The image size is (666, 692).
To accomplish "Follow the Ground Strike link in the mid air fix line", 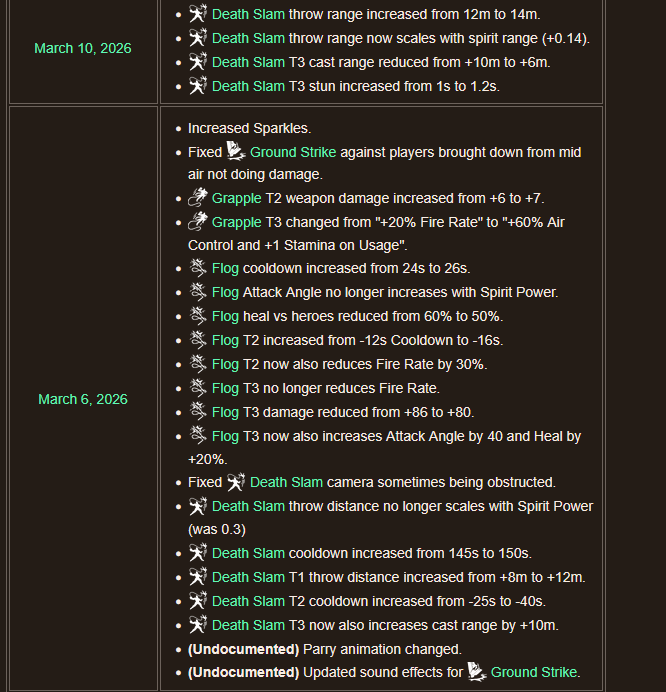I will click(x=293, y=152).
